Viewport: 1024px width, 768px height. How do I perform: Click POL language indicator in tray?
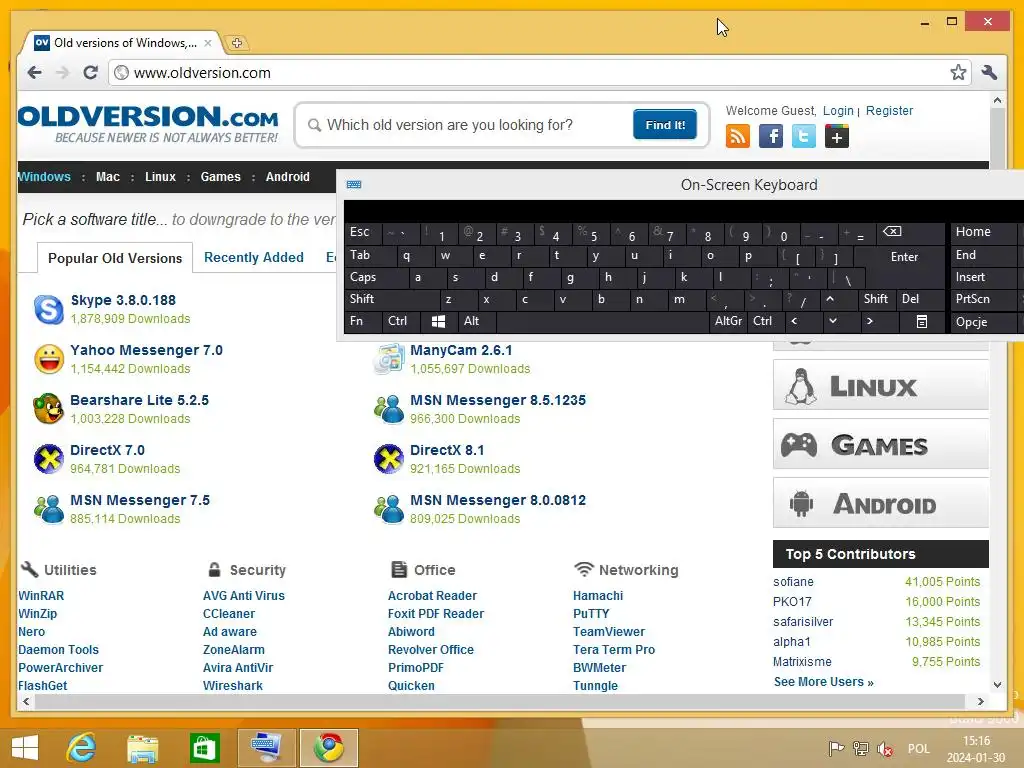pos(918,748)
